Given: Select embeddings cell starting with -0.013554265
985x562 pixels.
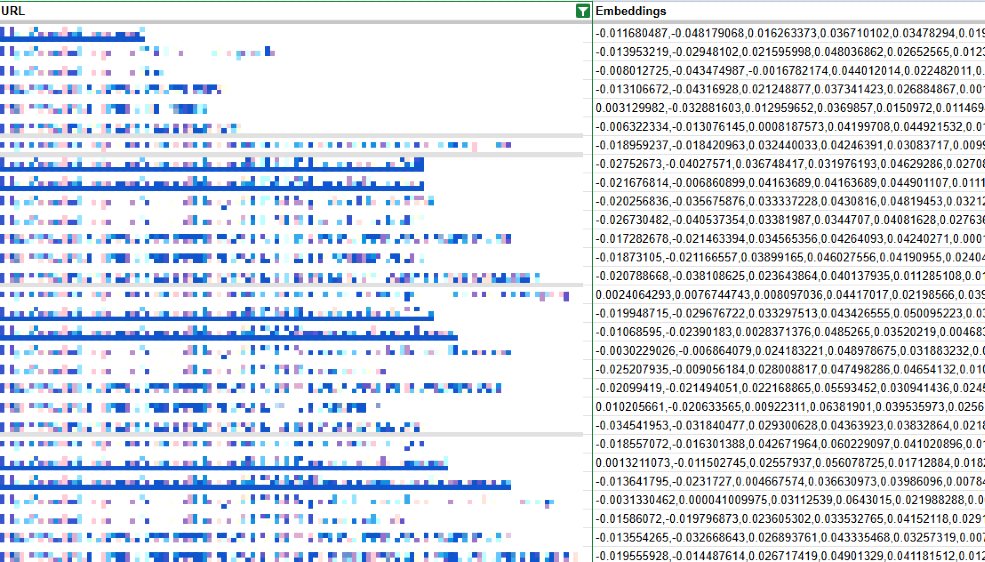Looking at the screenshot, I should pos(789,538).
